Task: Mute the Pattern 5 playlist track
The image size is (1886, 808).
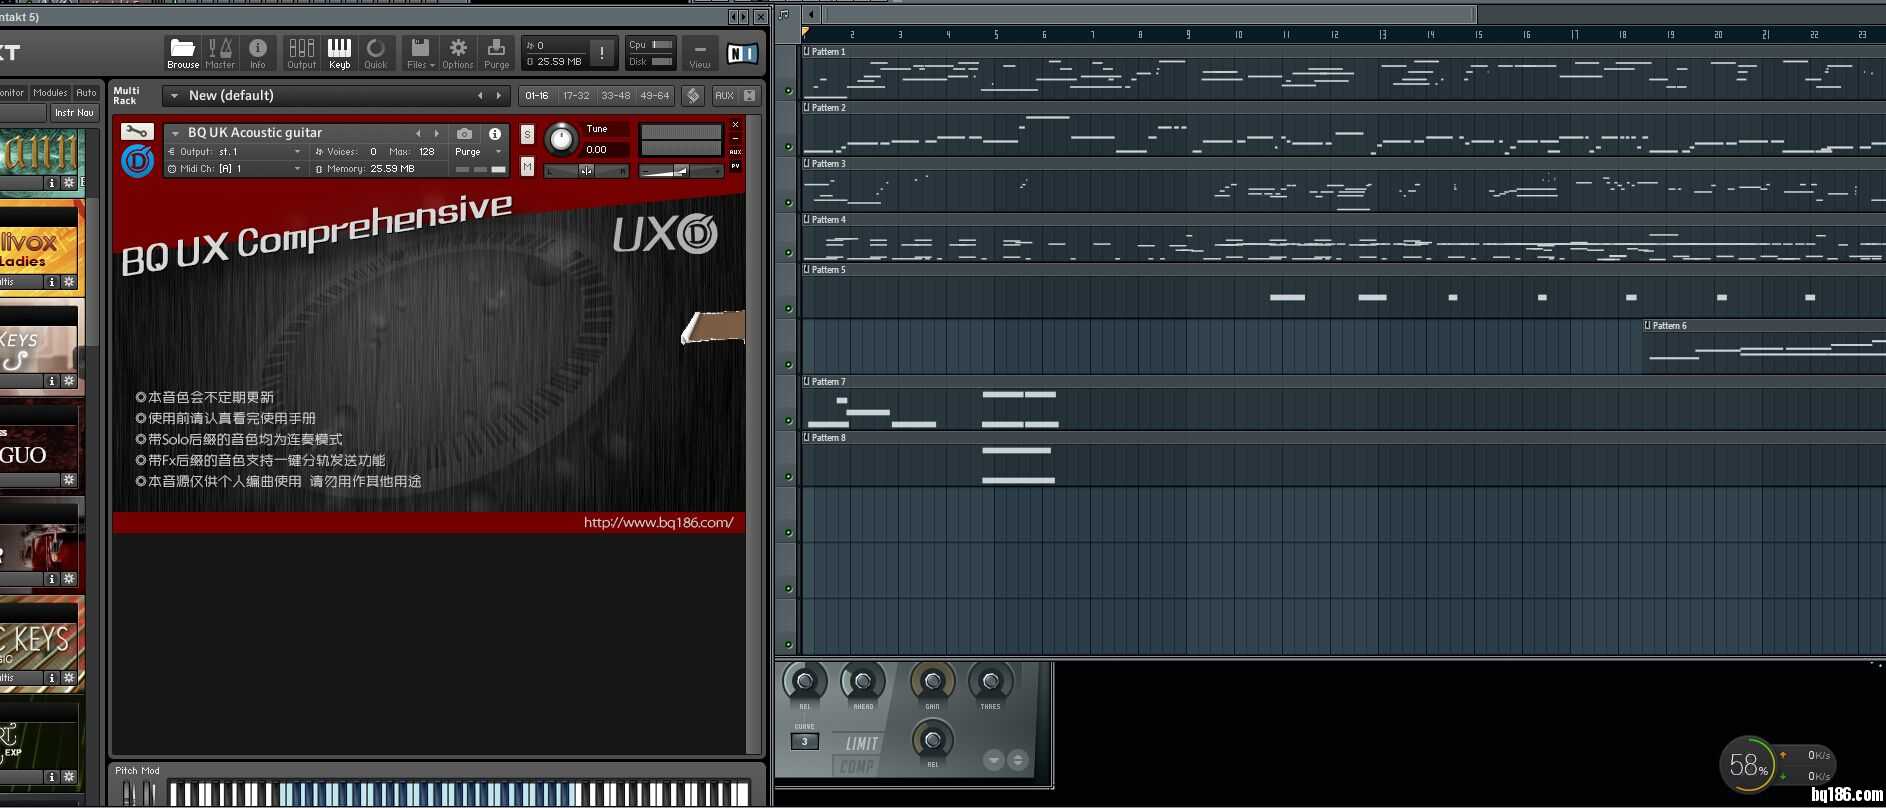Action: pos(788,309)
